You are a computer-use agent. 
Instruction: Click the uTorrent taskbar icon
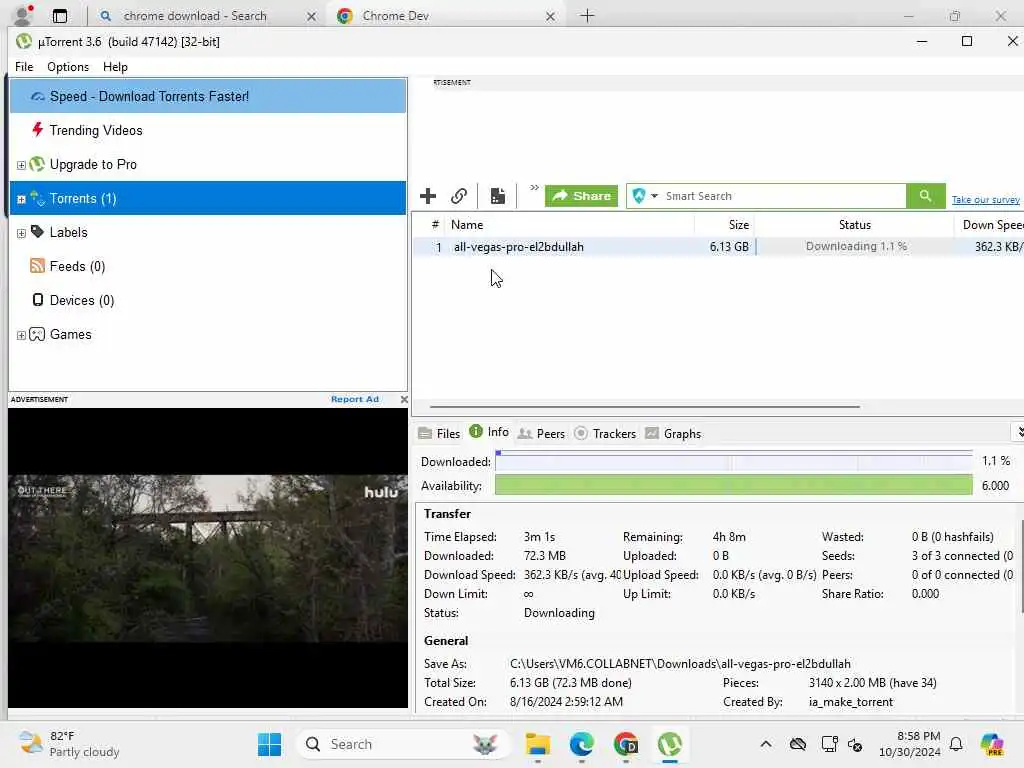point(669,744)
